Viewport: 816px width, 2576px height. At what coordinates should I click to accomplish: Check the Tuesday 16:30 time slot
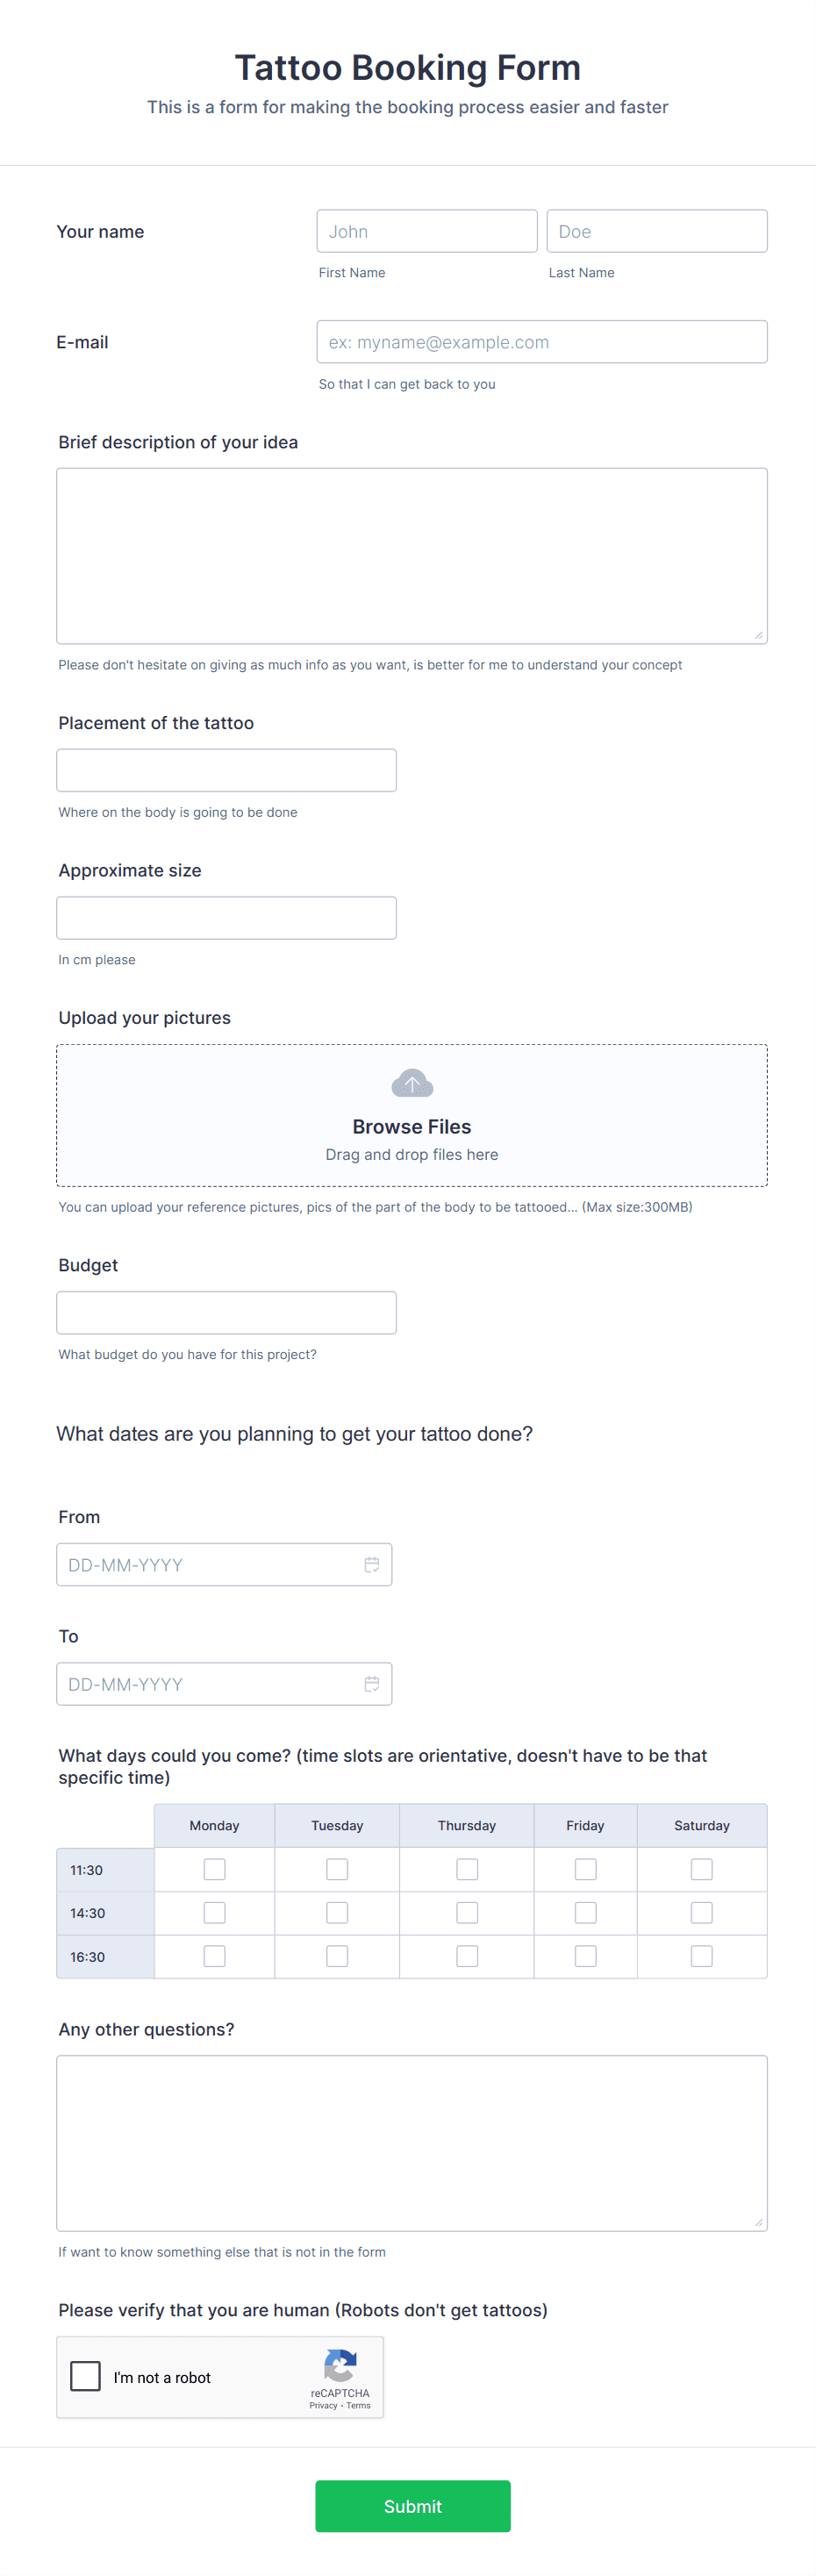click(x=336, y=1956)
